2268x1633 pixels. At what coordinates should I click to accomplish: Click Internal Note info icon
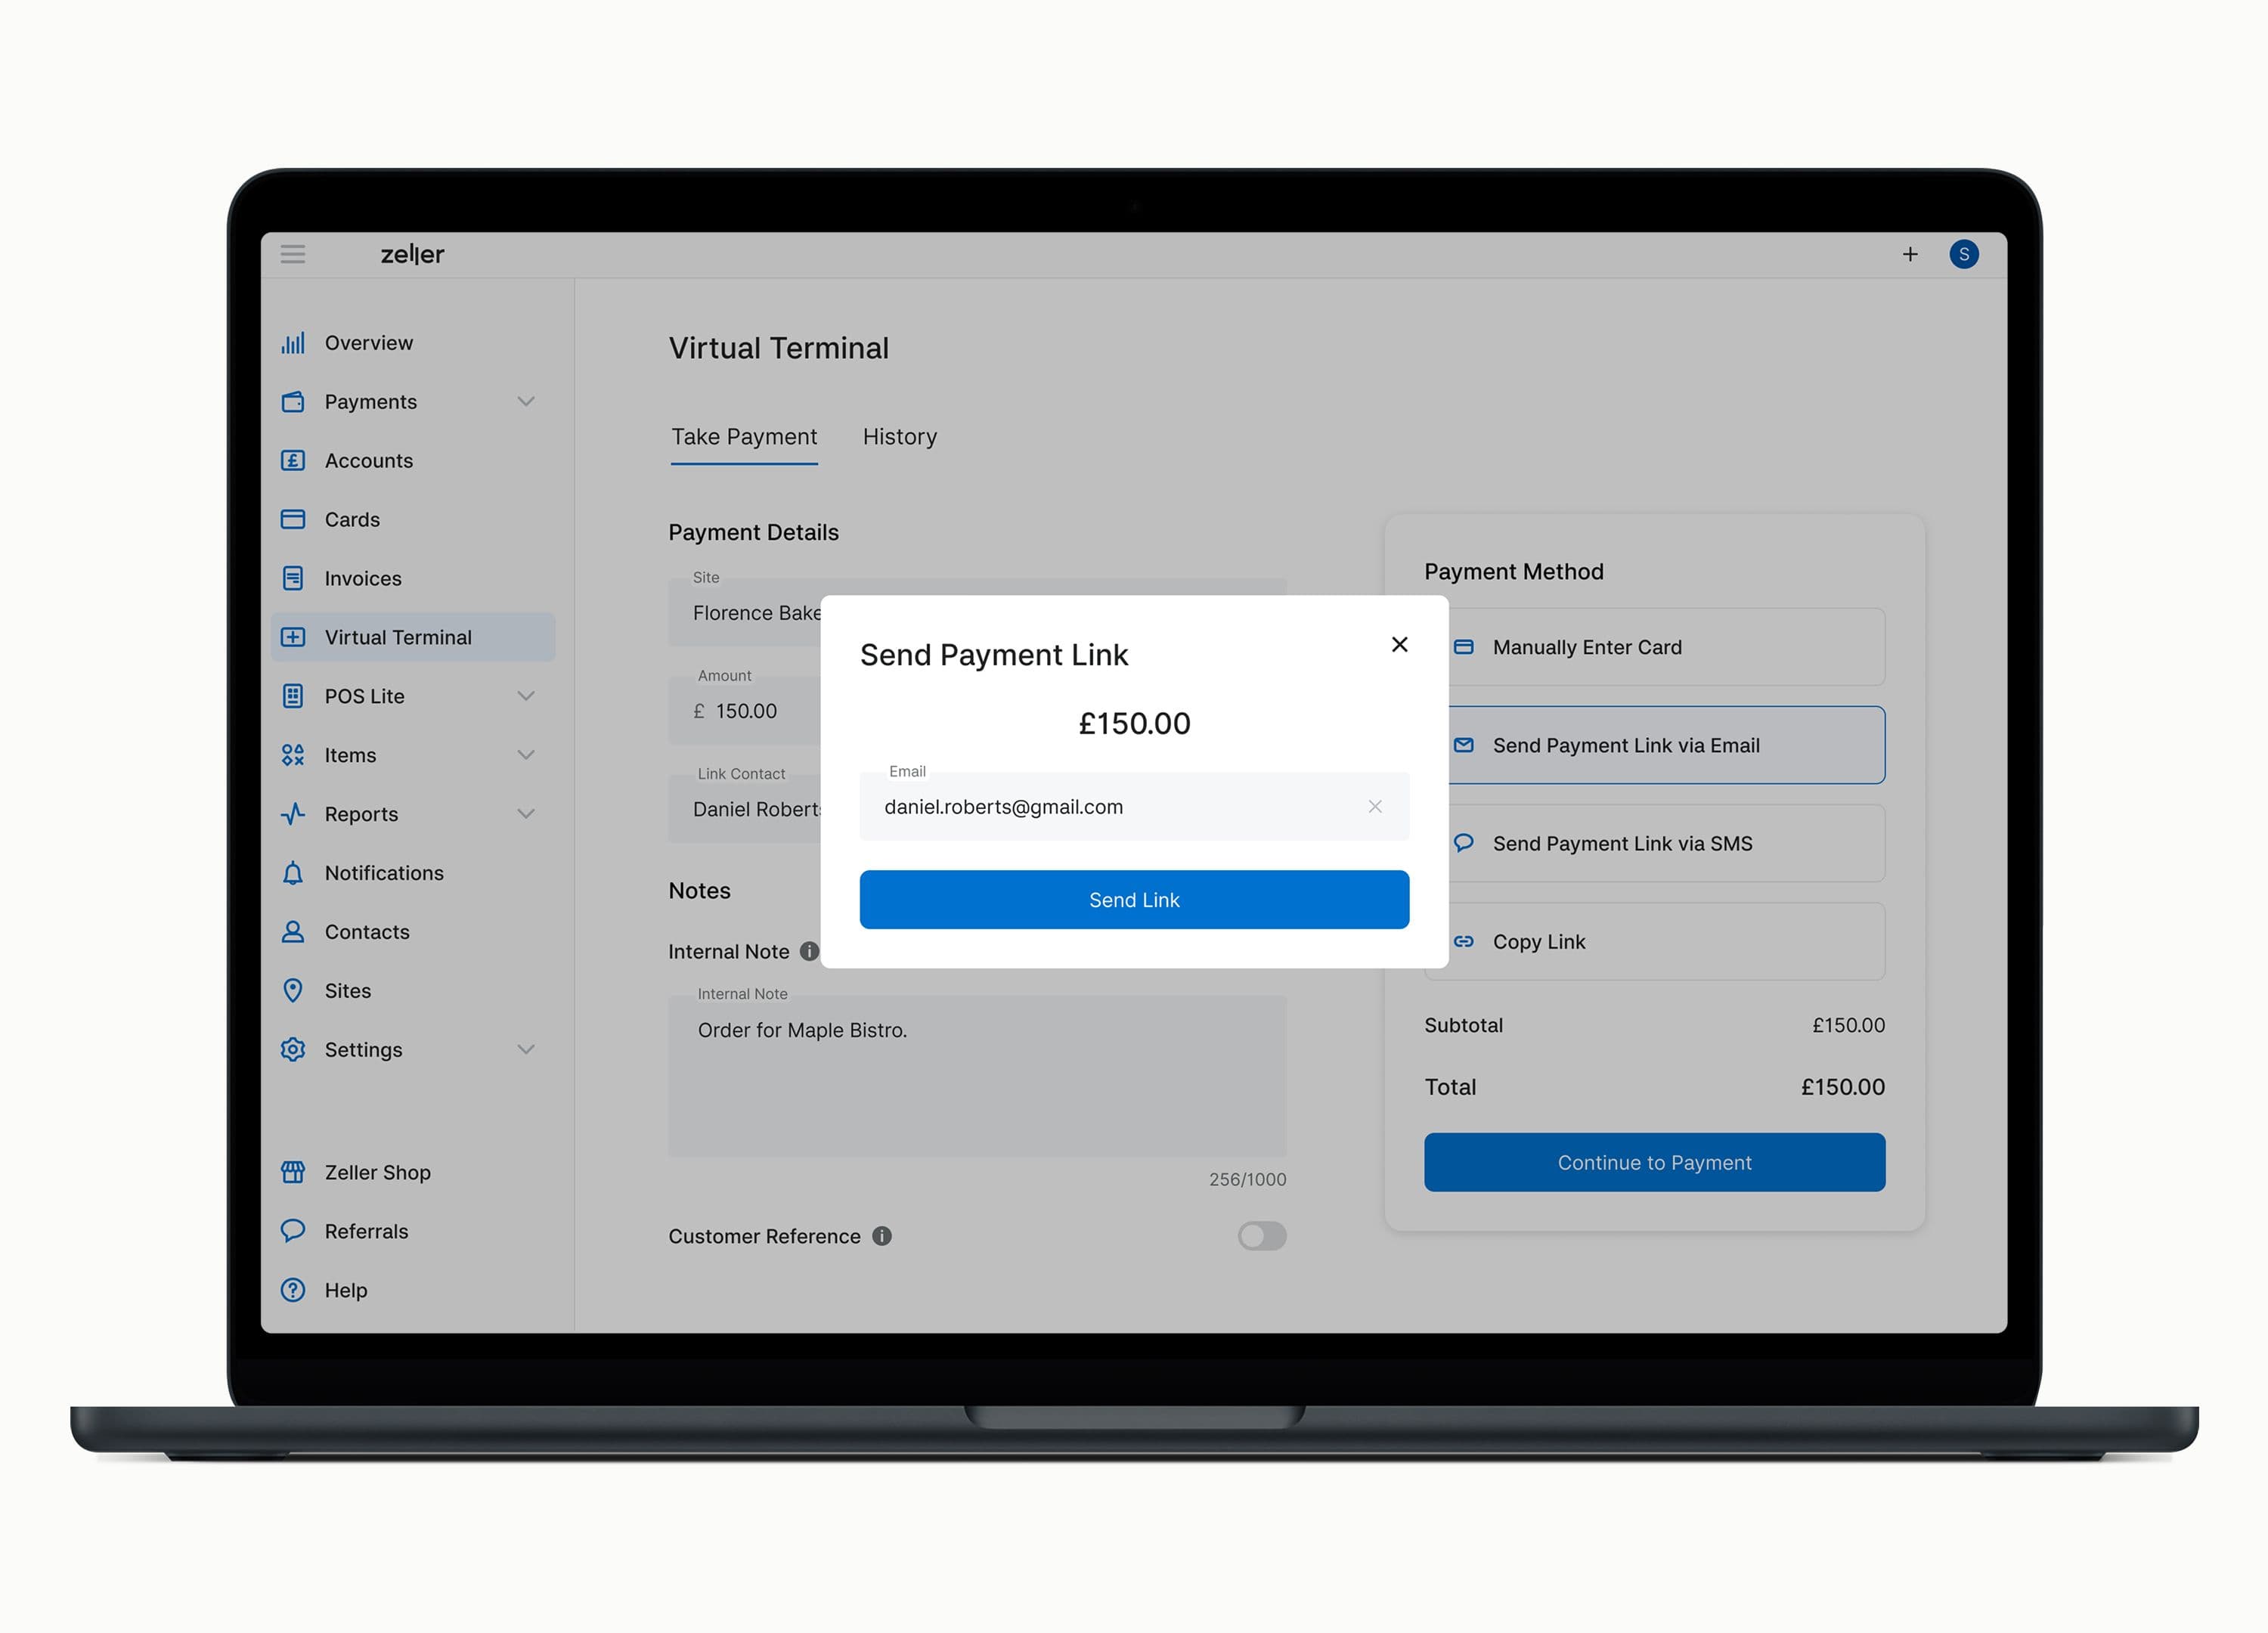click(809, 951)
